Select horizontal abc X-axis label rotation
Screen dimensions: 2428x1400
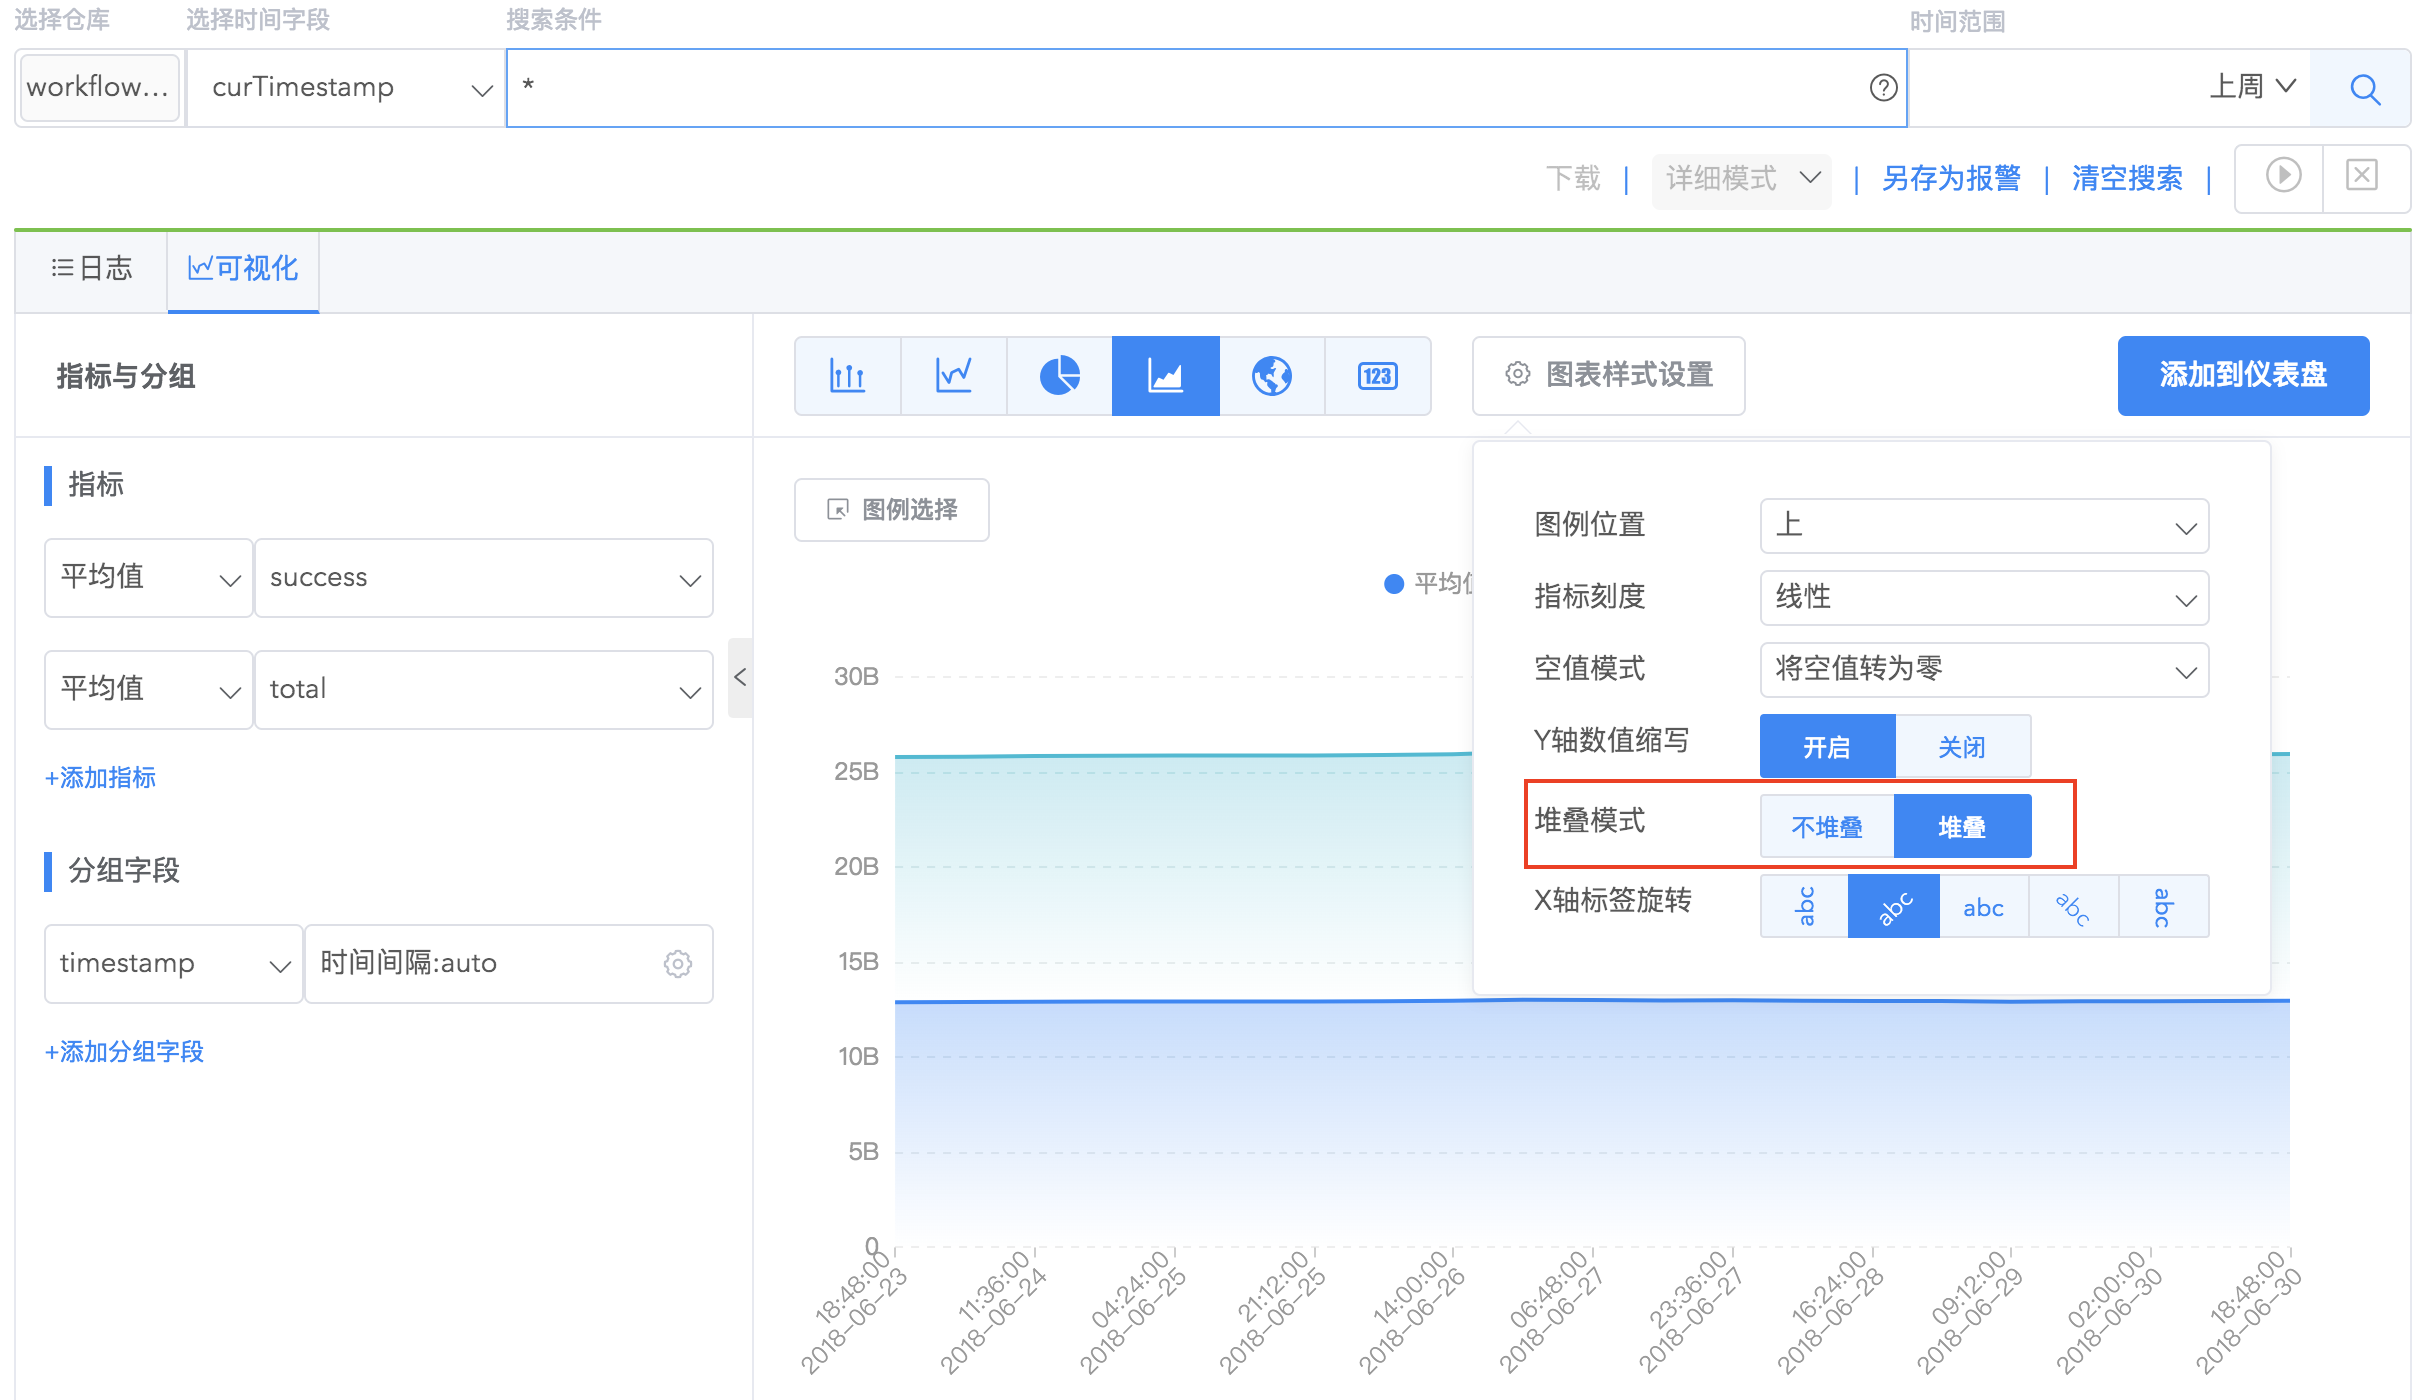tap(1983, 907)
